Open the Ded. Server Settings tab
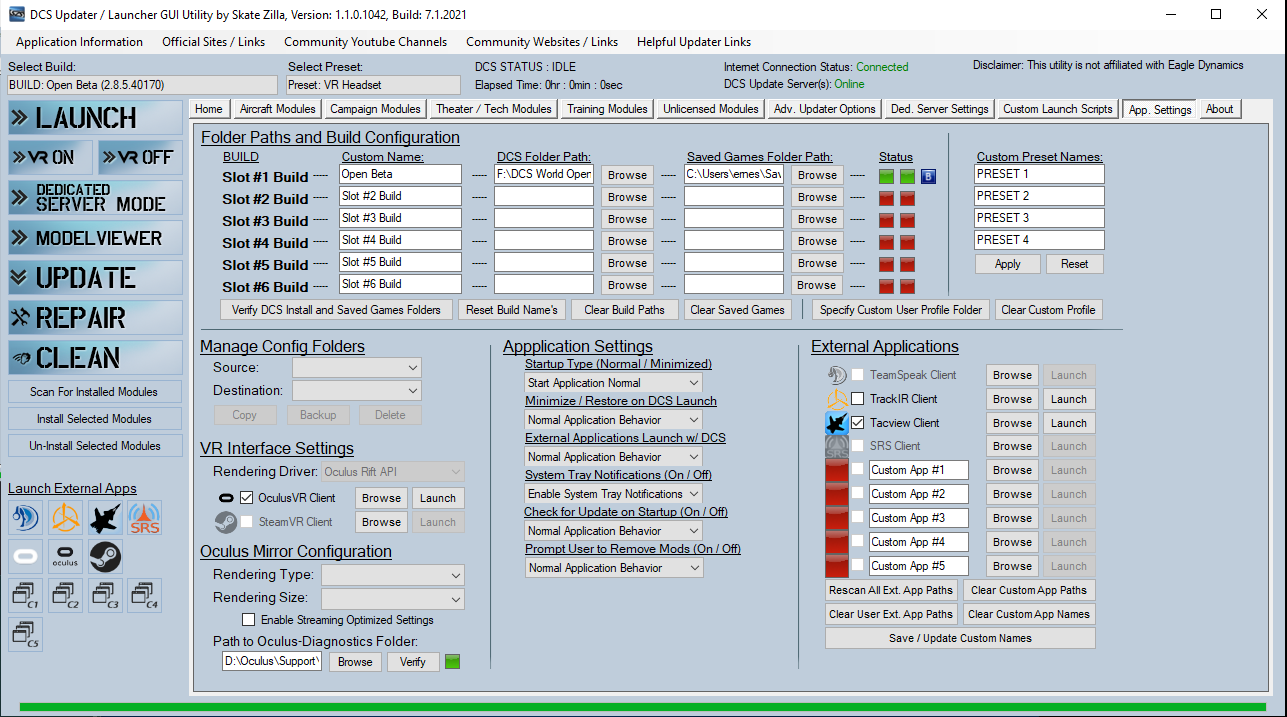This screenshot has height=717, width=1287. click(x=940, y=109)
